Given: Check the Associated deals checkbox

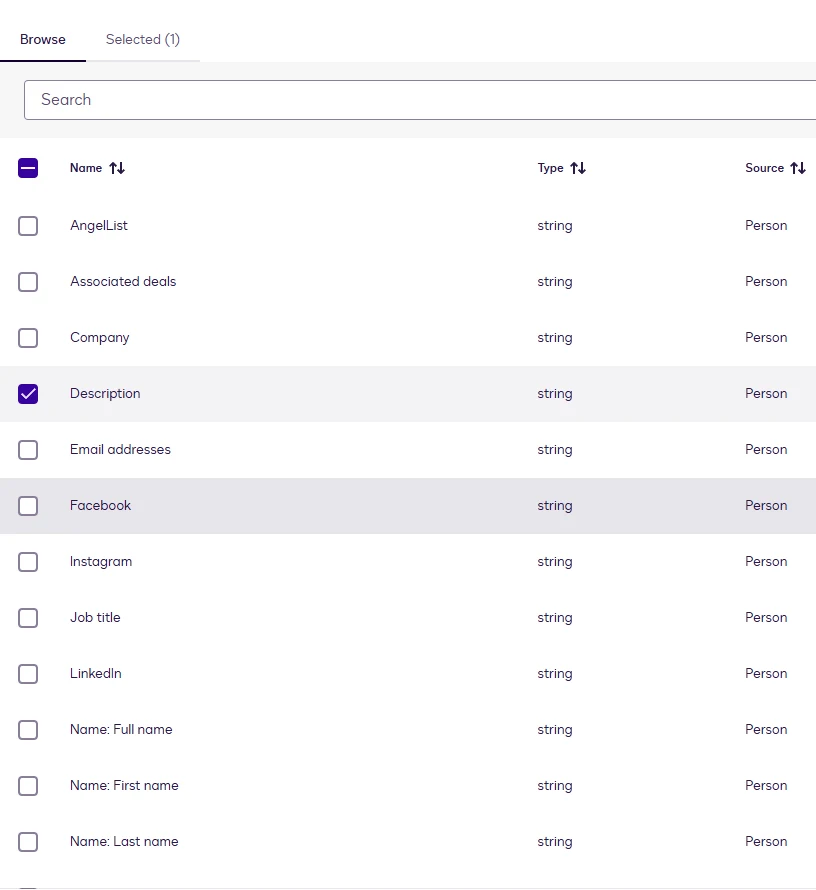Looking at the screenshot, I should tap(28, 282).
